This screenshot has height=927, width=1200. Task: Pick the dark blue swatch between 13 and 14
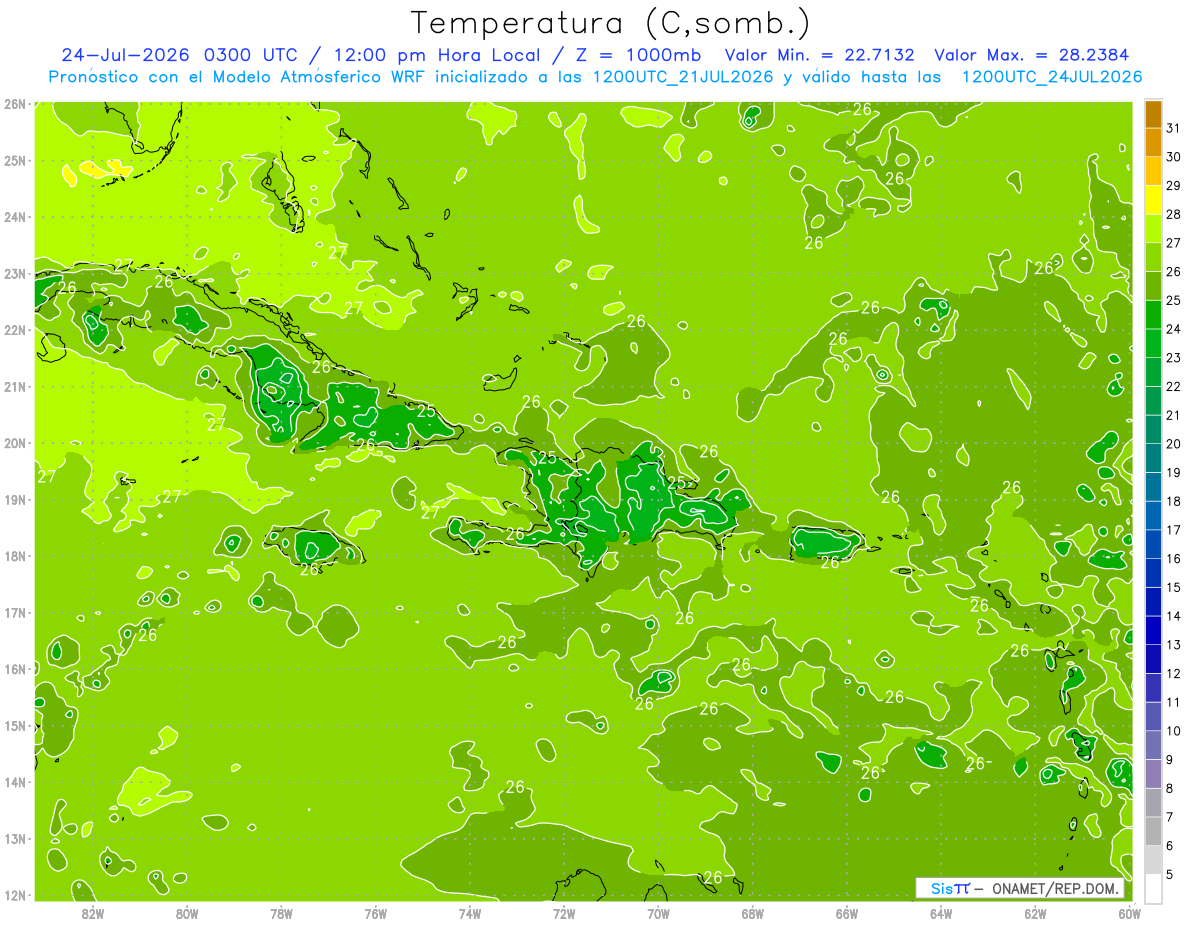[1153, 630]
